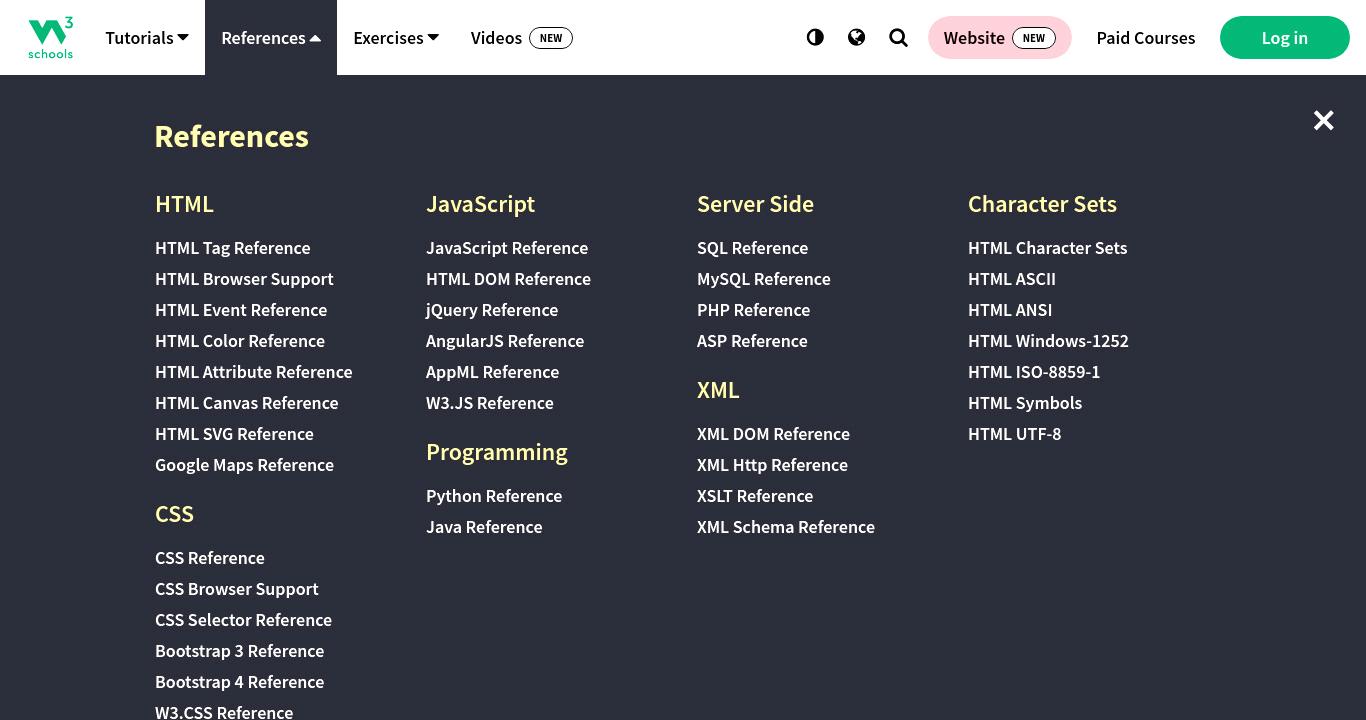Viewport: 1366px width, 720px height.
Task: Open HTML ISO-8859-1 reference
Action: click(1034, 372)
